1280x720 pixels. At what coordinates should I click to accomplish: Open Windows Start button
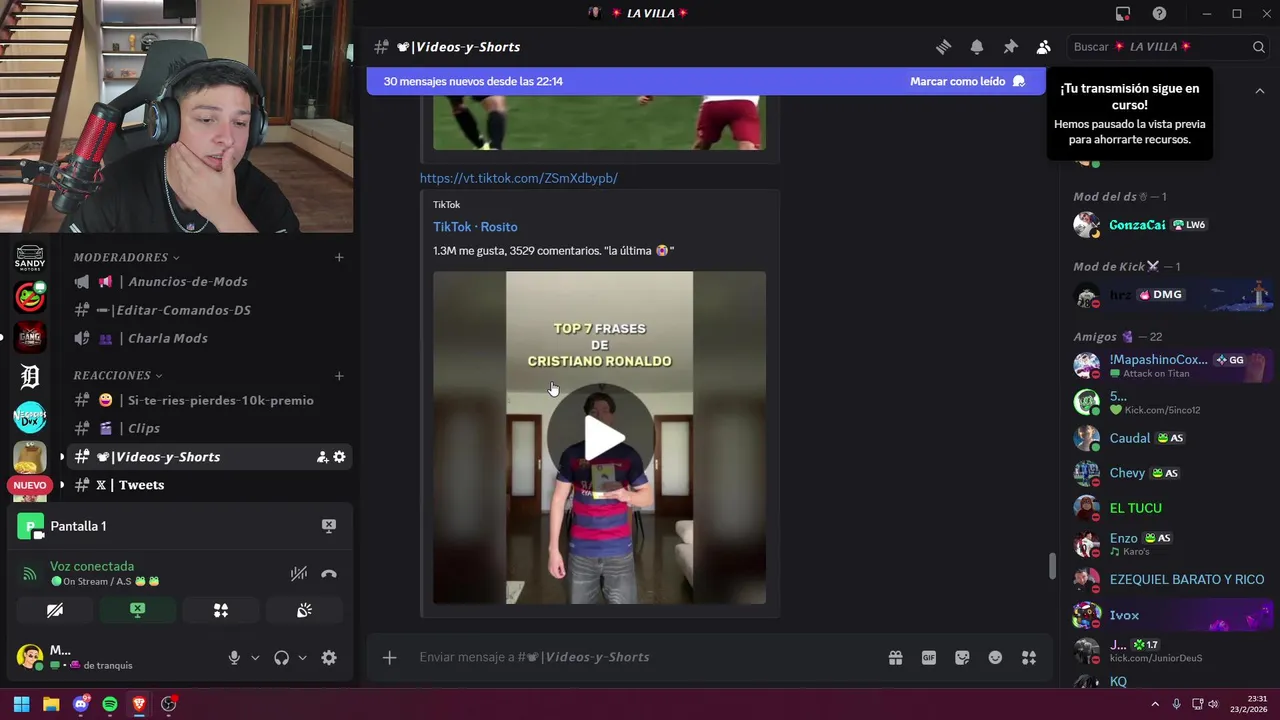tap(21, 704)
